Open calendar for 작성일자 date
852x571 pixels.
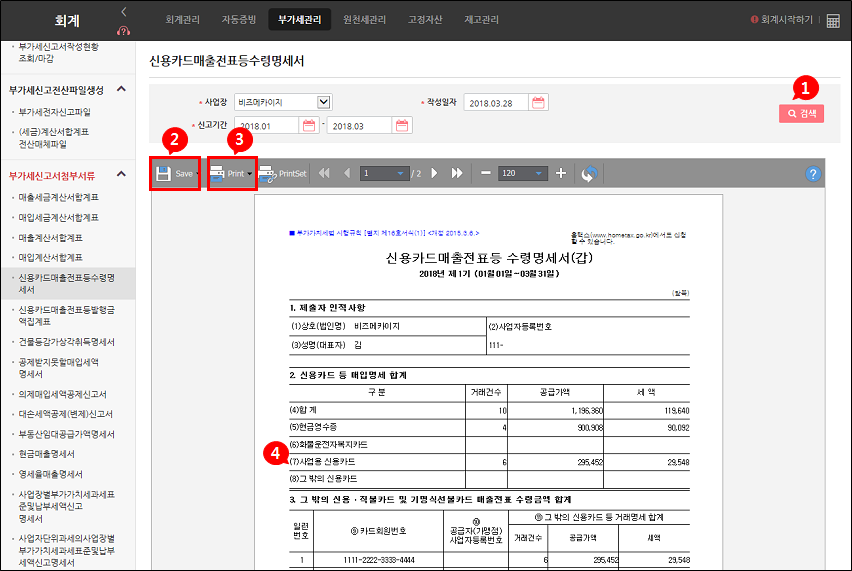538,102
